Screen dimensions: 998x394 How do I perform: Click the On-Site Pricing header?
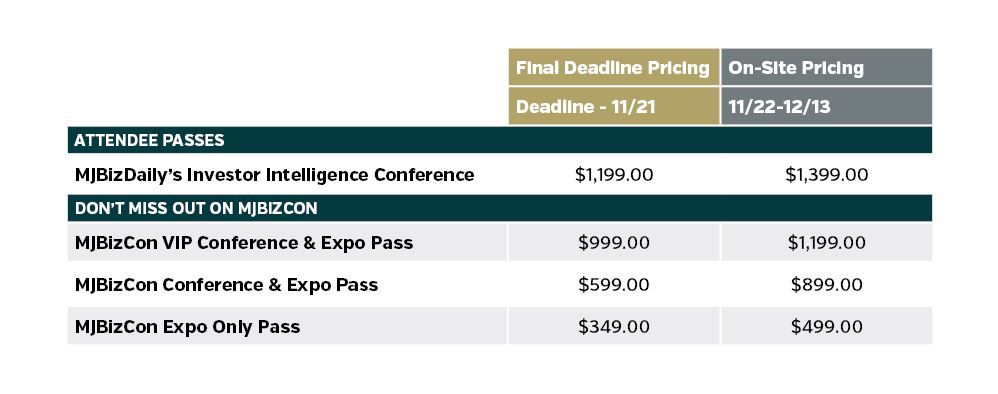(x=826, y=67)
